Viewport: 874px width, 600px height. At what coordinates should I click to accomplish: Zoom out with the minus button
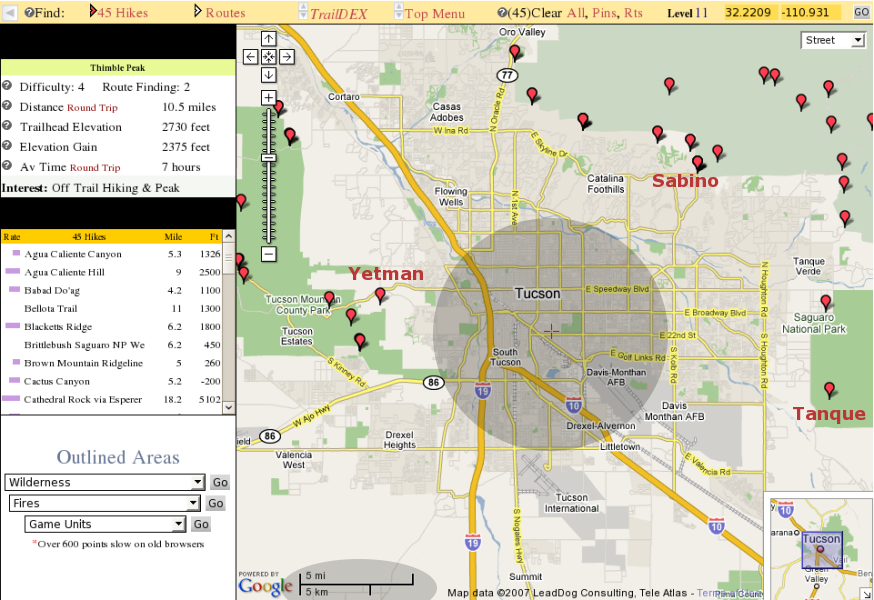click(x=269, y=255)
